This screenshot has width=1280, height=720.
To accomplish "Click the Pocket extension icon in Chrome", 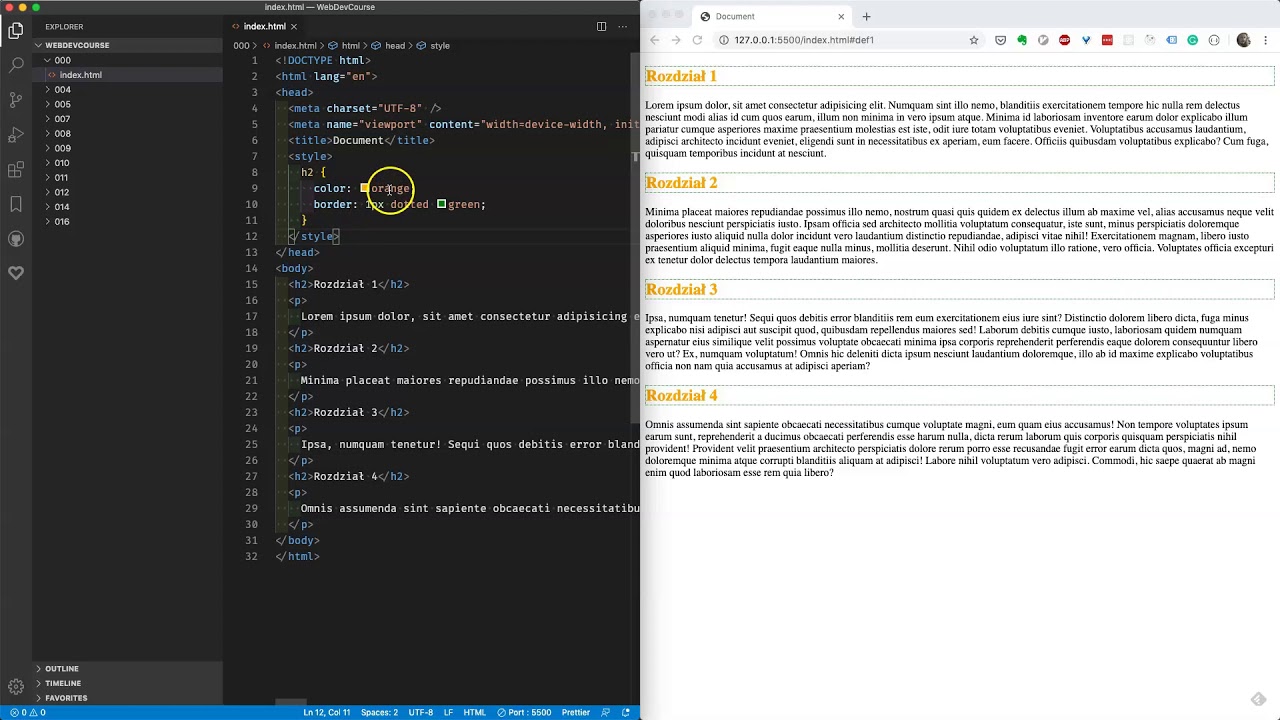I will tap(1000, 40).
